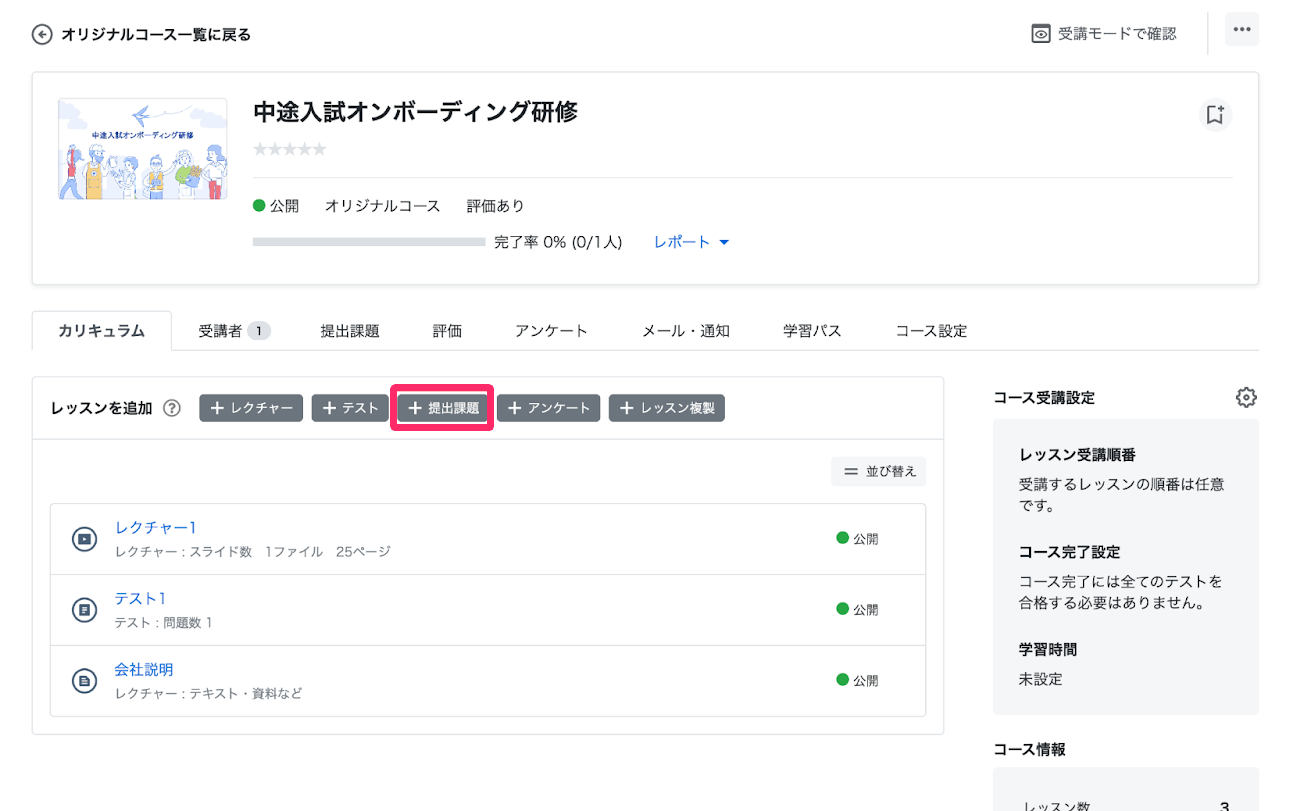
Task: Click the レッスン受講順番 heading
Action: [x=1077, y=455]
